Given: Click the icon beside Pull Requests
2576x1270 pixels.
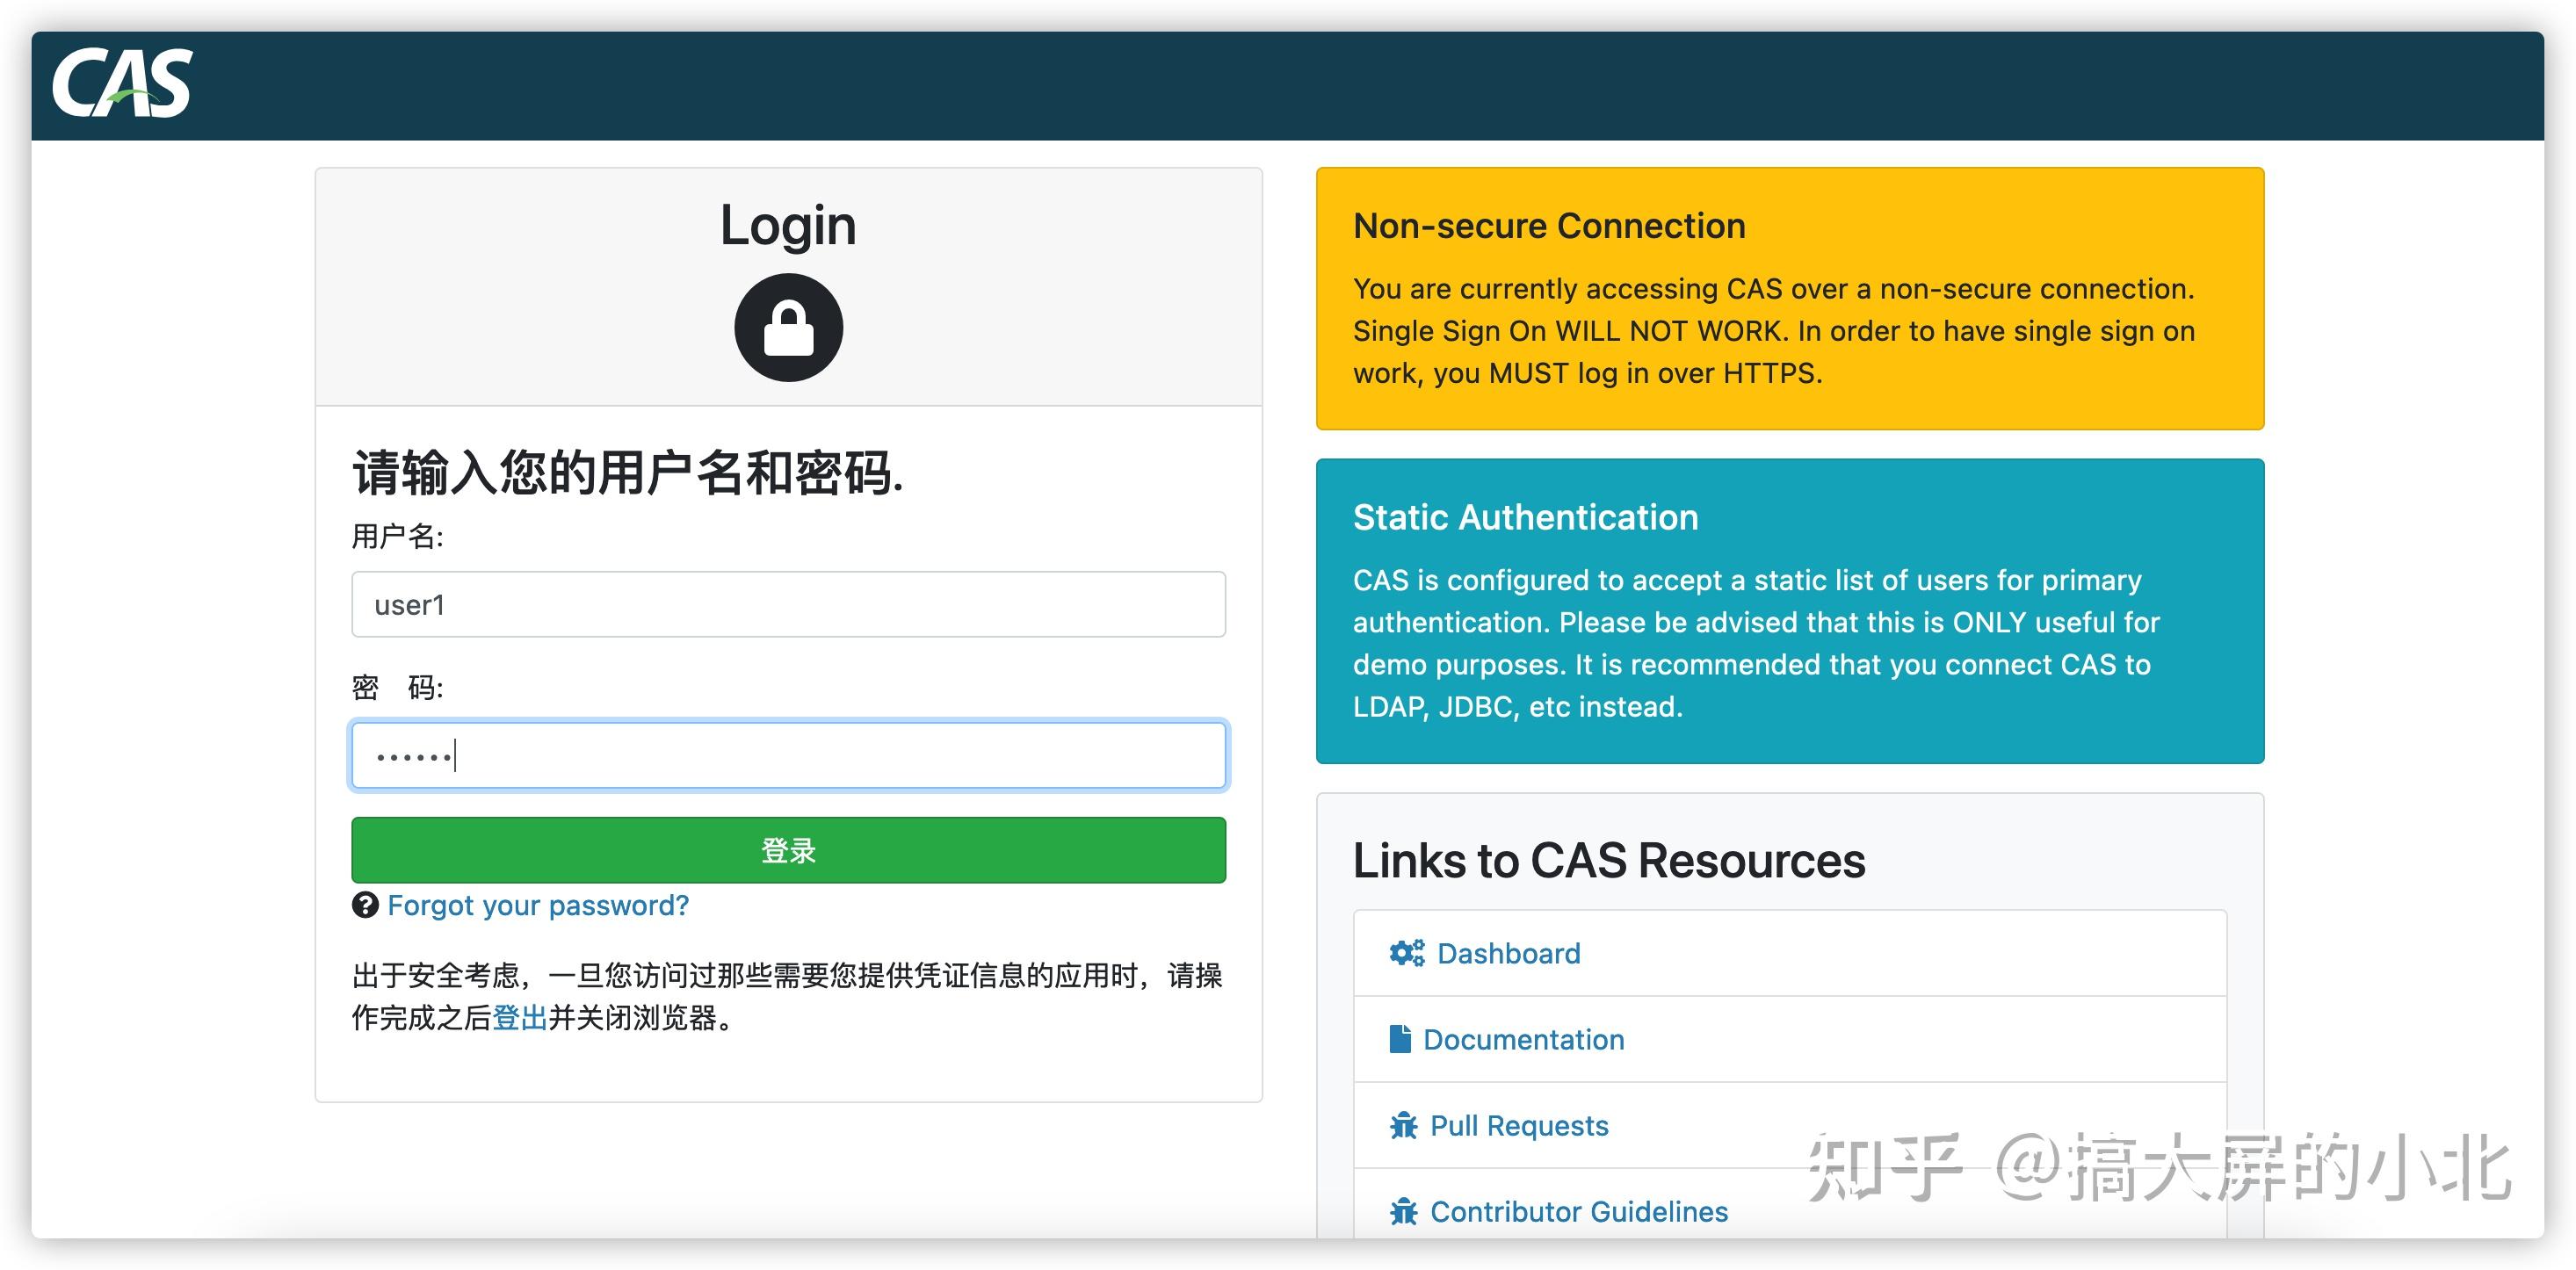Looking at the screenshot, I should 1402,1124.
